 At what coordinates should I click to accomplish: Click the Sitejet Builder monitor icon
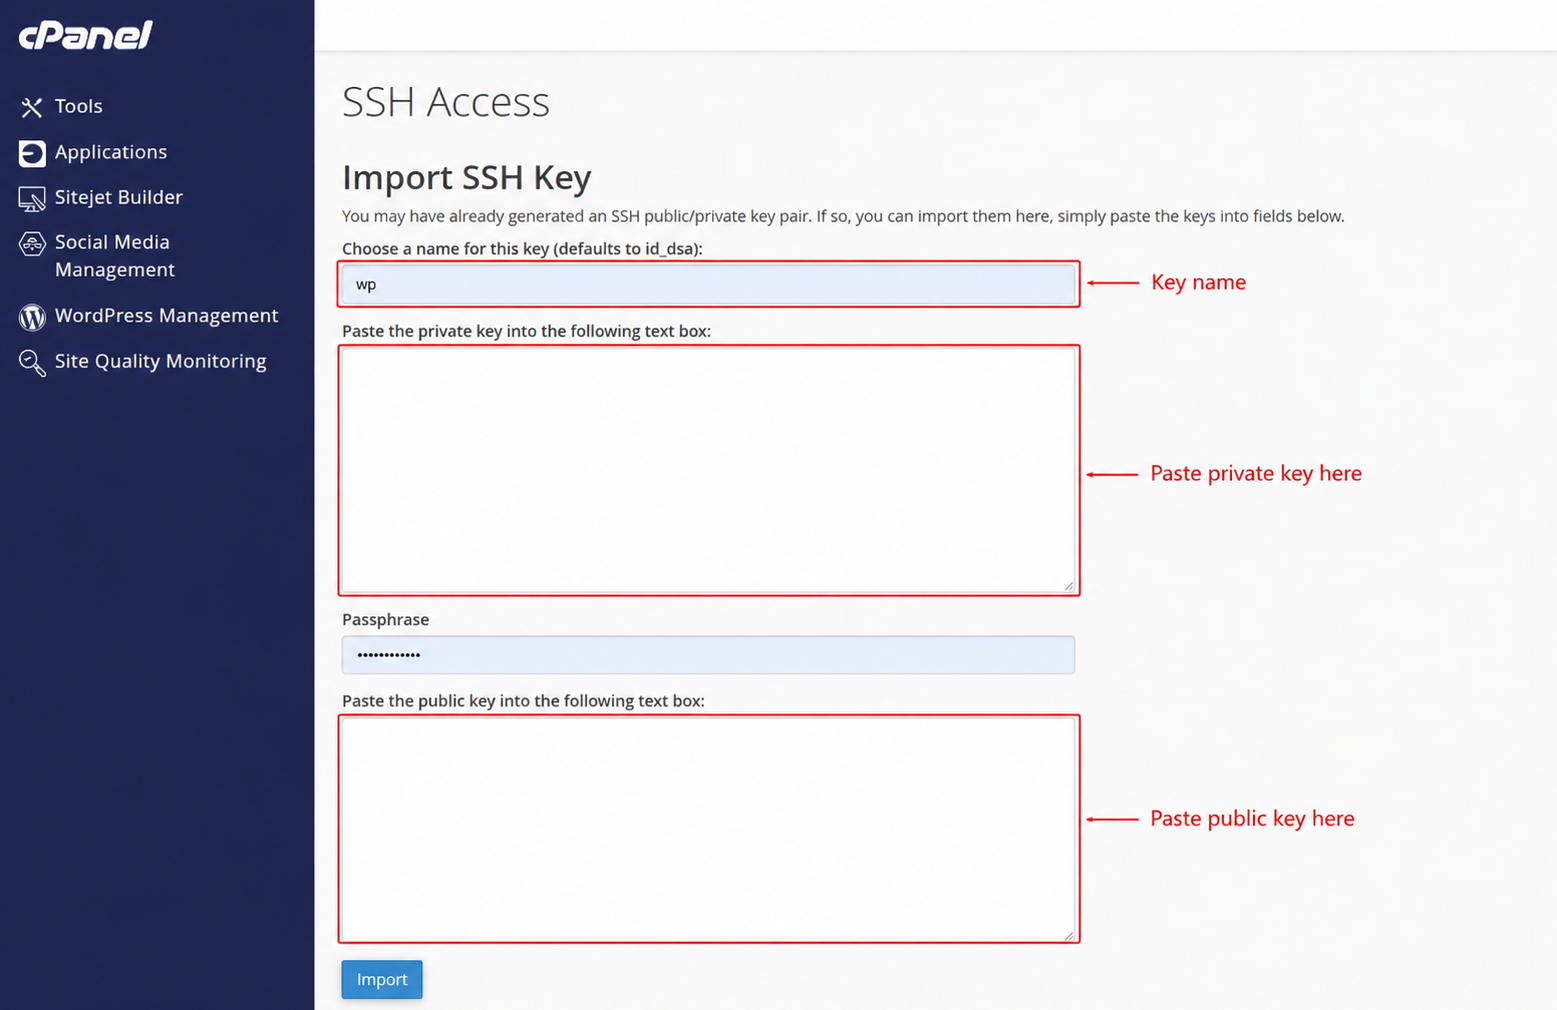coord(32,199)
